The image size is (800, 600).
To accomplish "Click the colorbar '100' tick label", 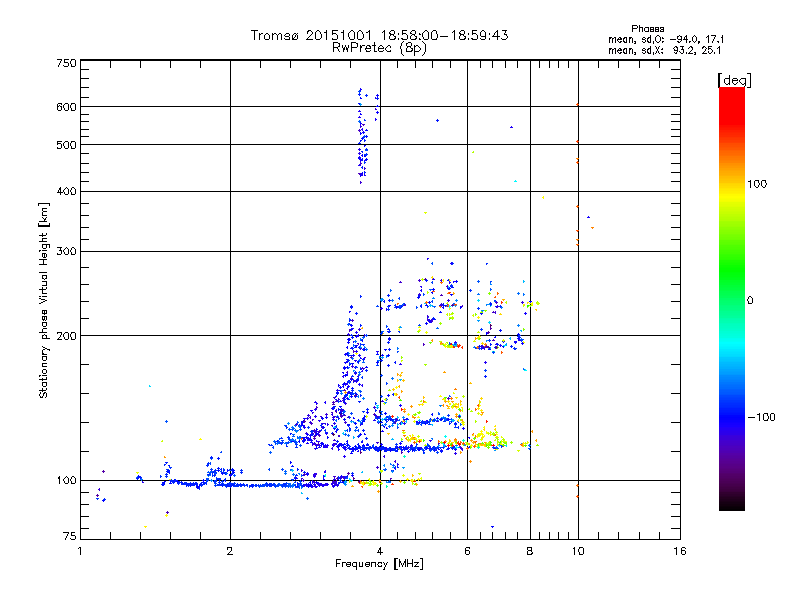I will click(757, 184).
